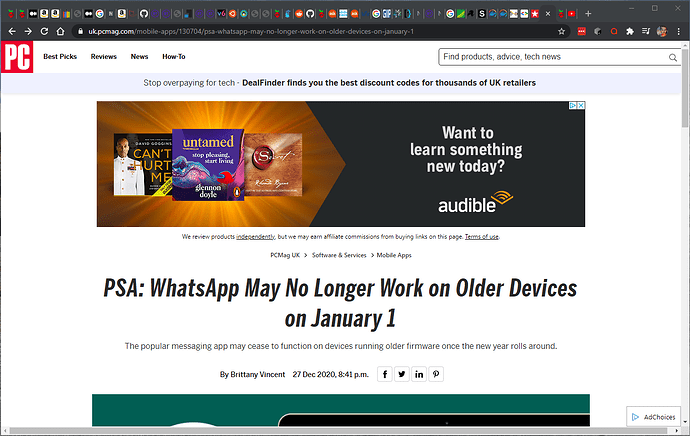The image size is (690, 436).
Task: Open the Extensions puzzle-piece menu
Action: (x=630, y=31)
